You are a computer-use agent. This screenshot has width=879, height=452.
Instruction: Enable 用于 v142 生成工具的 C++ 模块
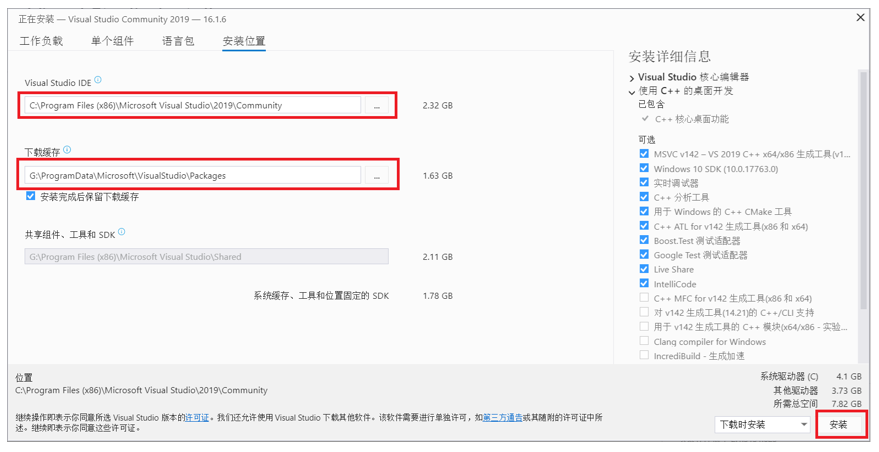point(644,326)
